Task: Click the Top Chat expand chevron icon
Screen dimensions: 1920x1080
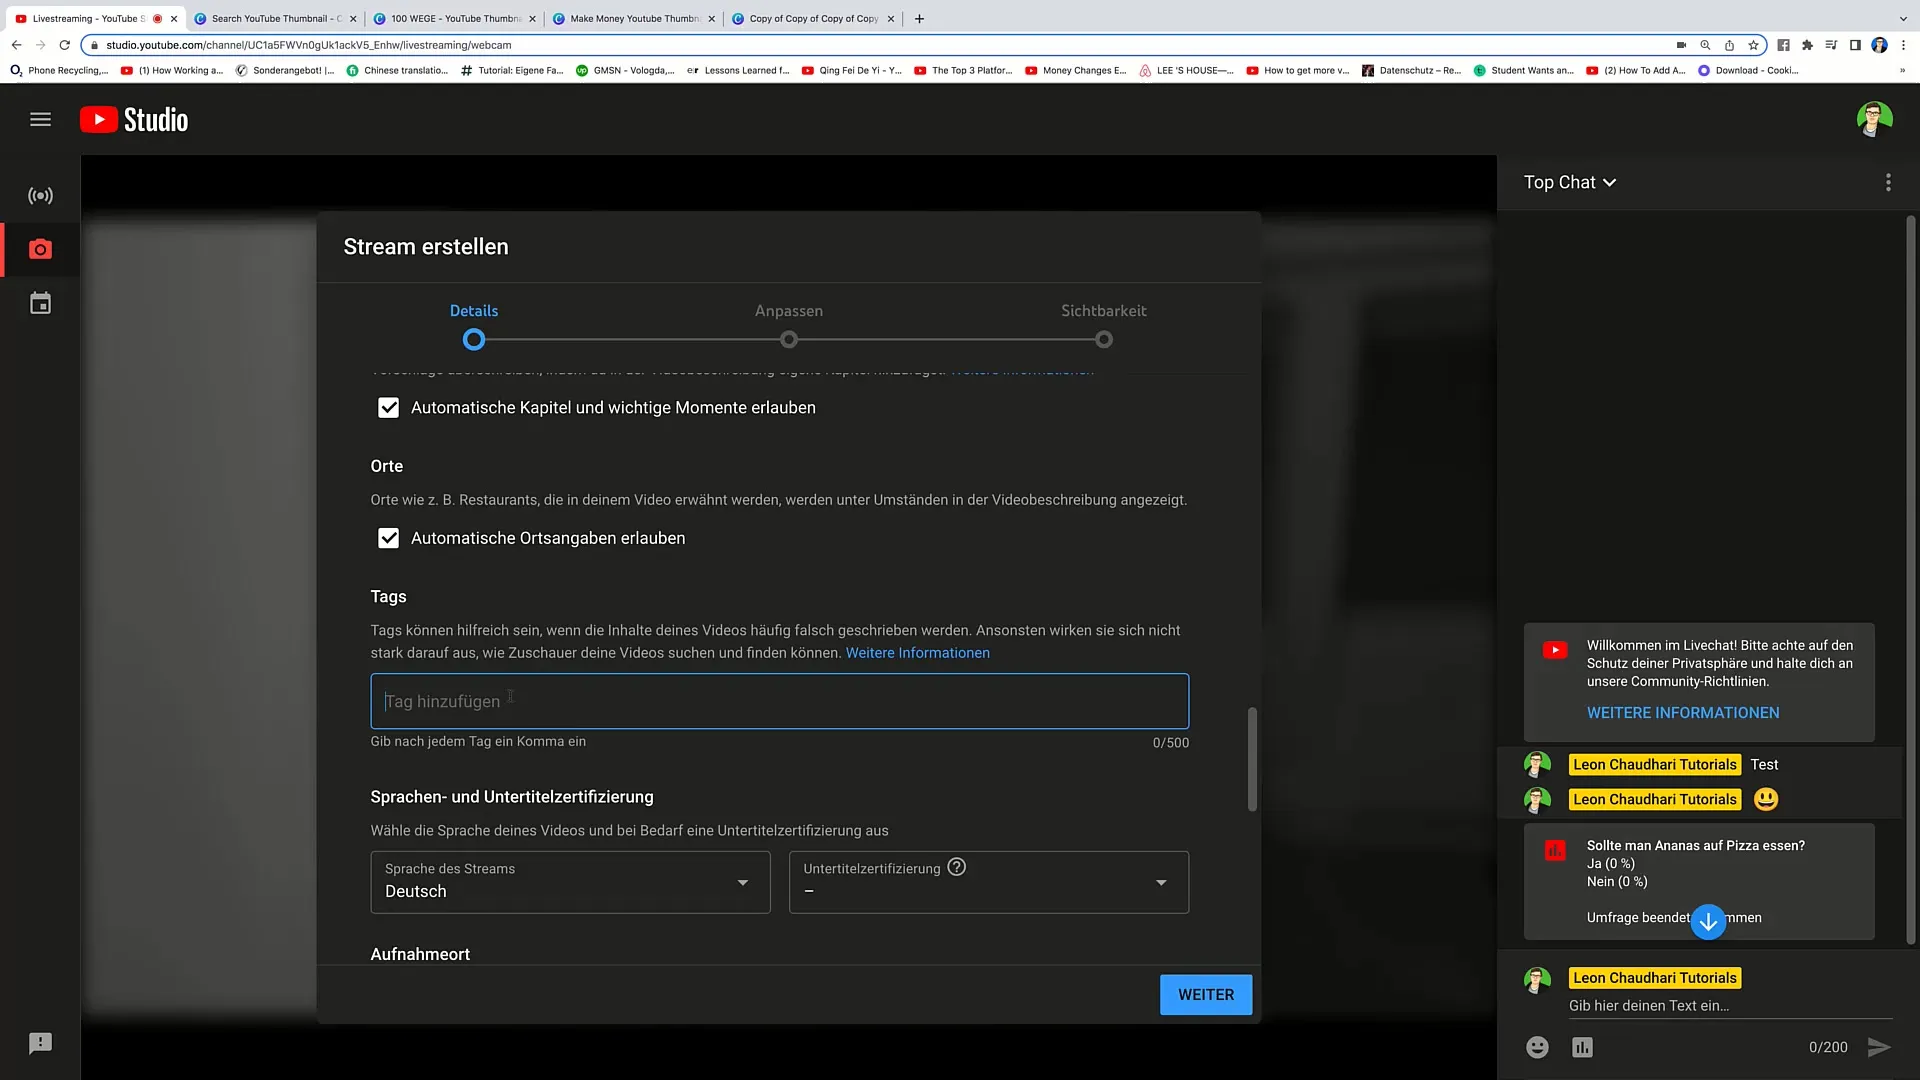Action: (x=1609, y=182)
